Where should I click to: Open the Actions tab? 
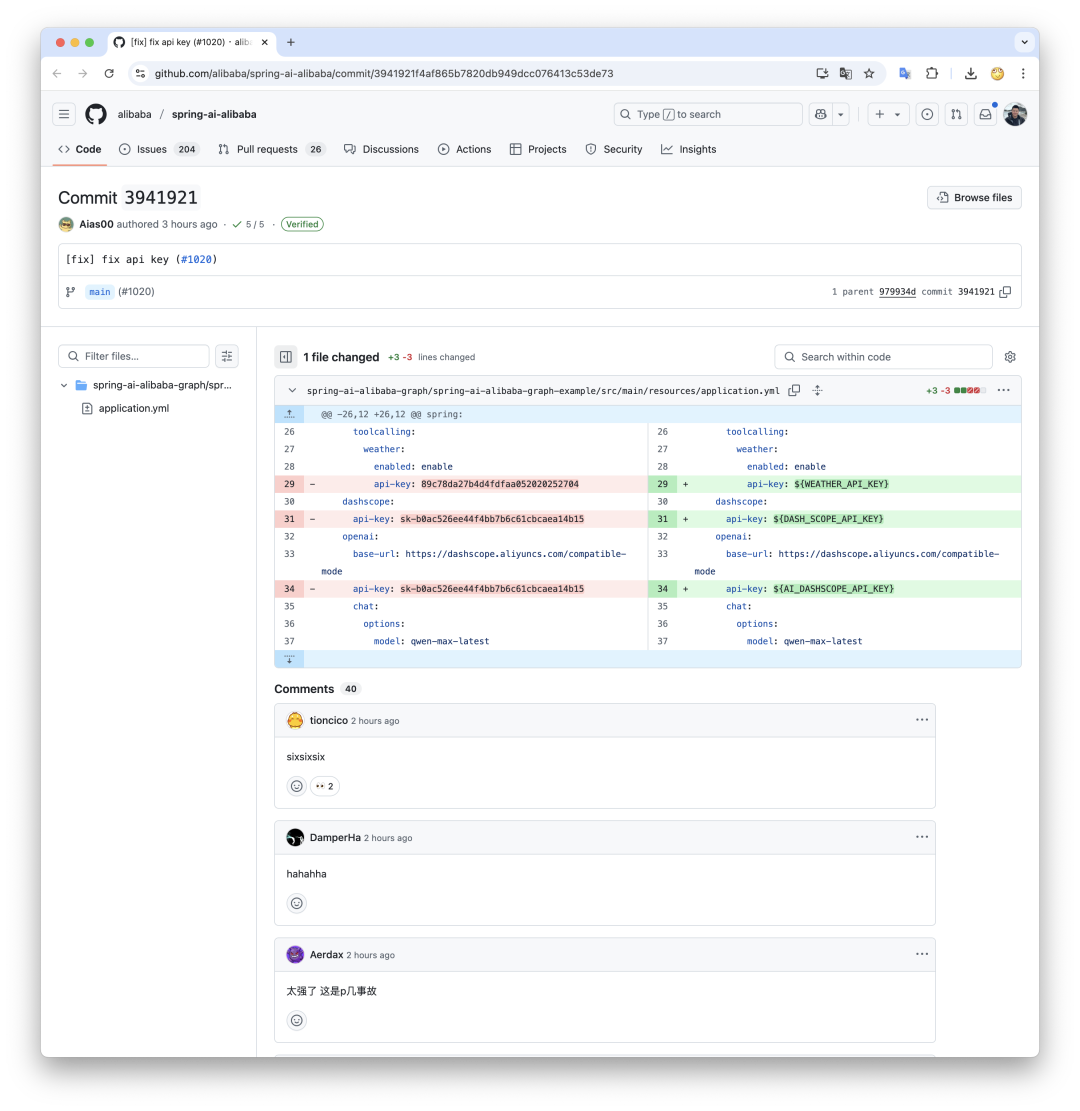tap(464, 150)
